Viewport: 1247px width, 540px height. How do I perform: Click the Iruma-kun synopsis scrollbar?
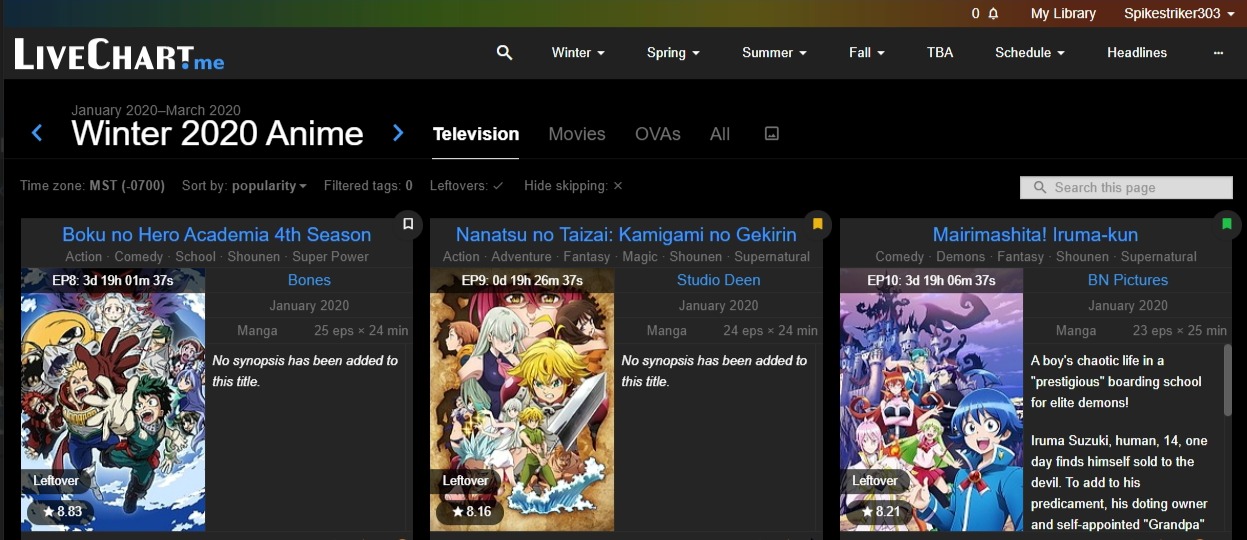tap(1228, 380)
